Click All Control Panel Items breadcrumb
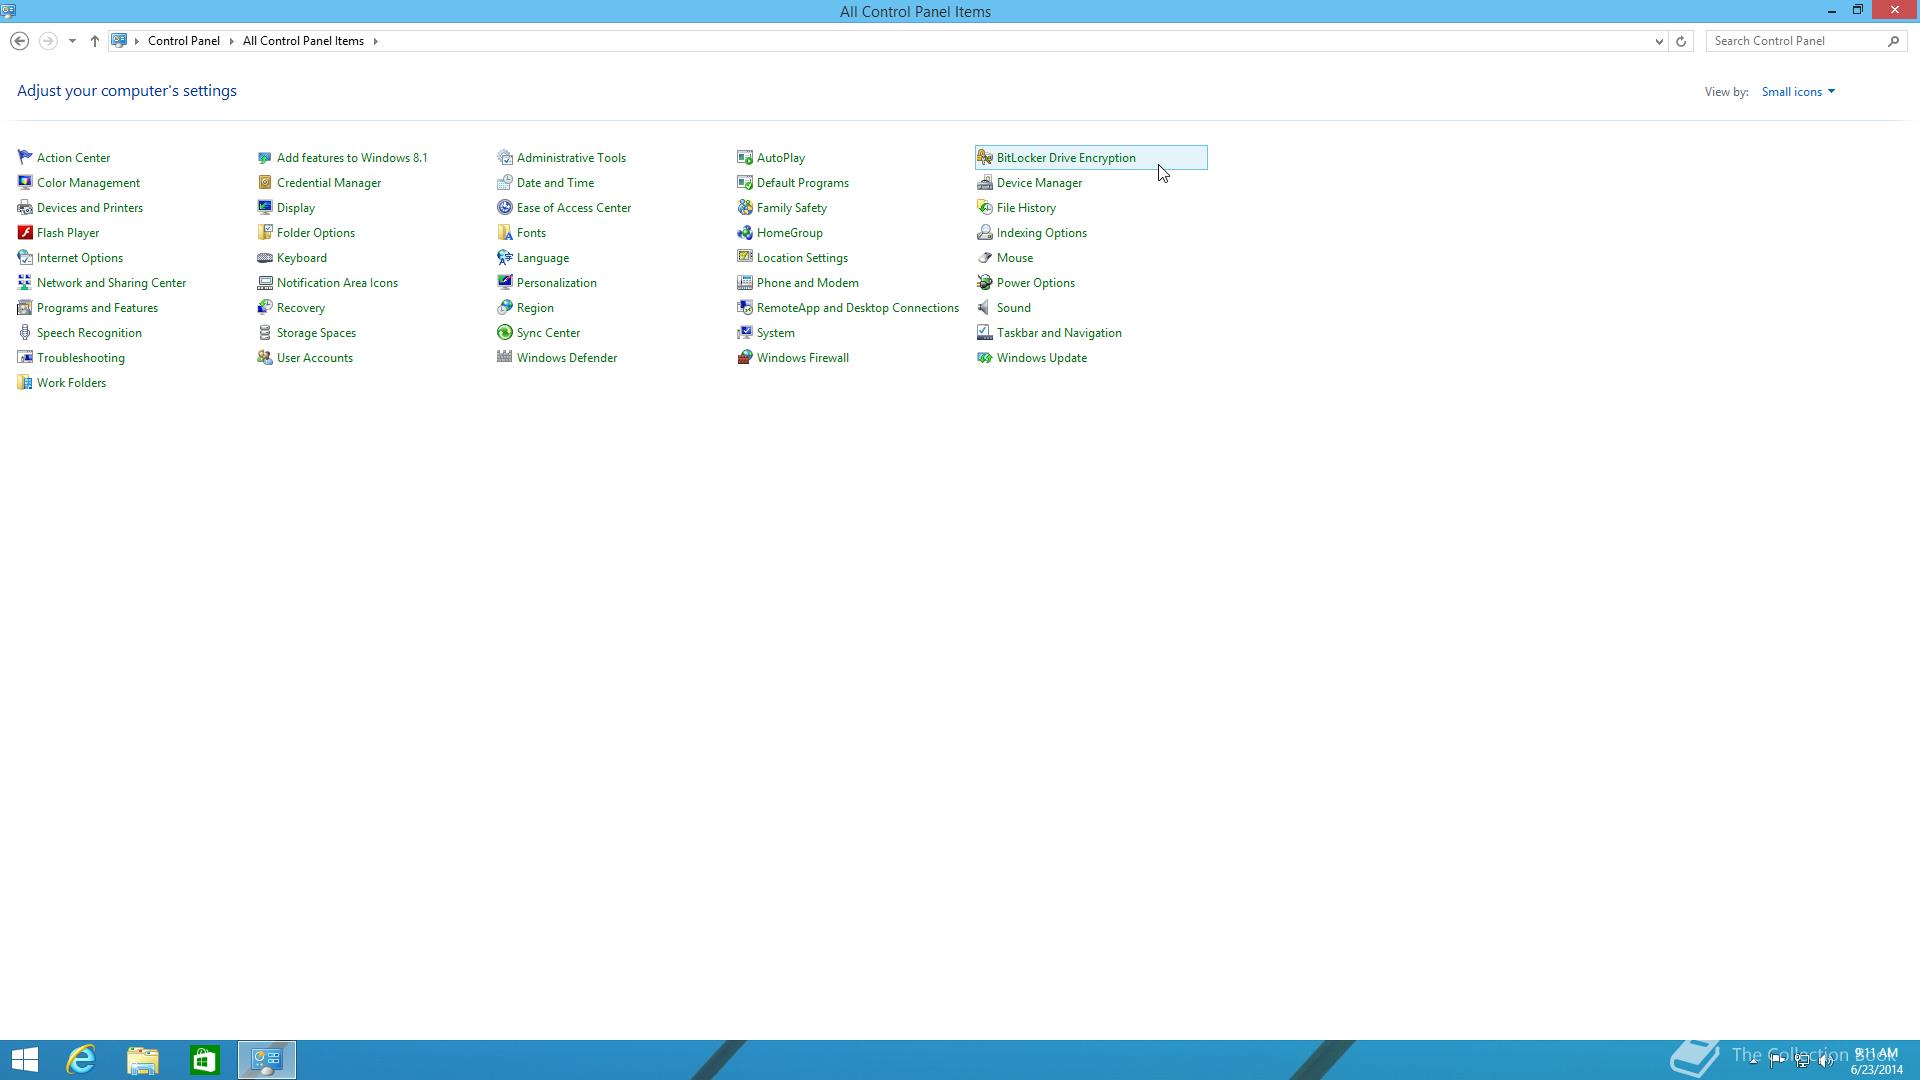 303,41
